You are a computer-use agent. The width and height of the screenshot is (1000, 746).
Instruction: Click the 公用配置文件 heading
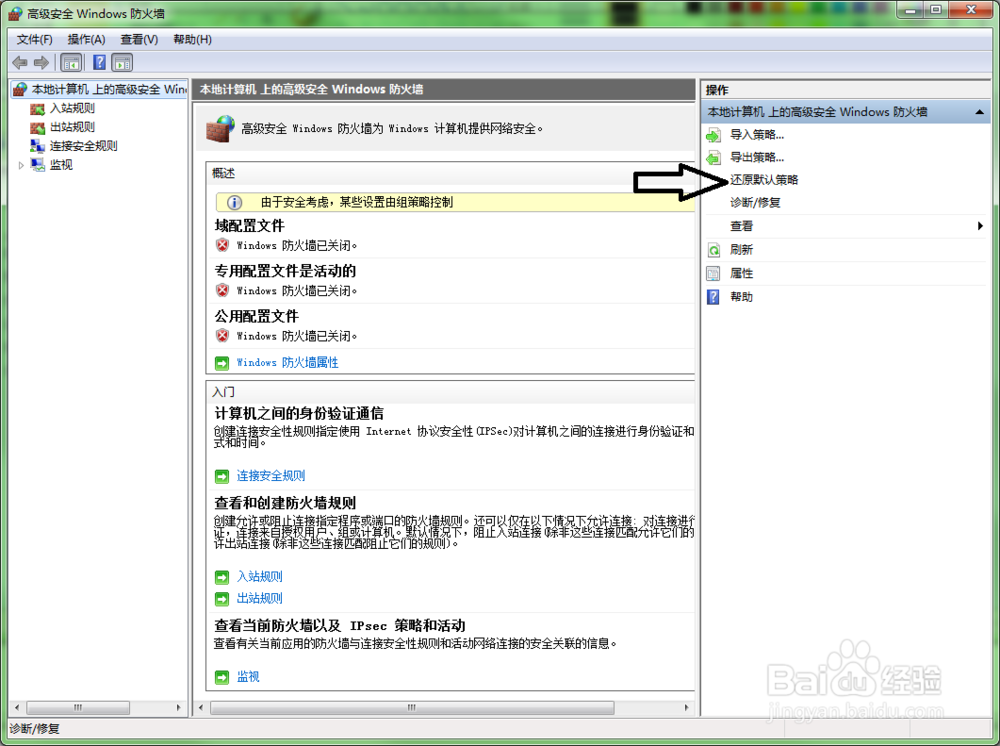tap(256, 317)
